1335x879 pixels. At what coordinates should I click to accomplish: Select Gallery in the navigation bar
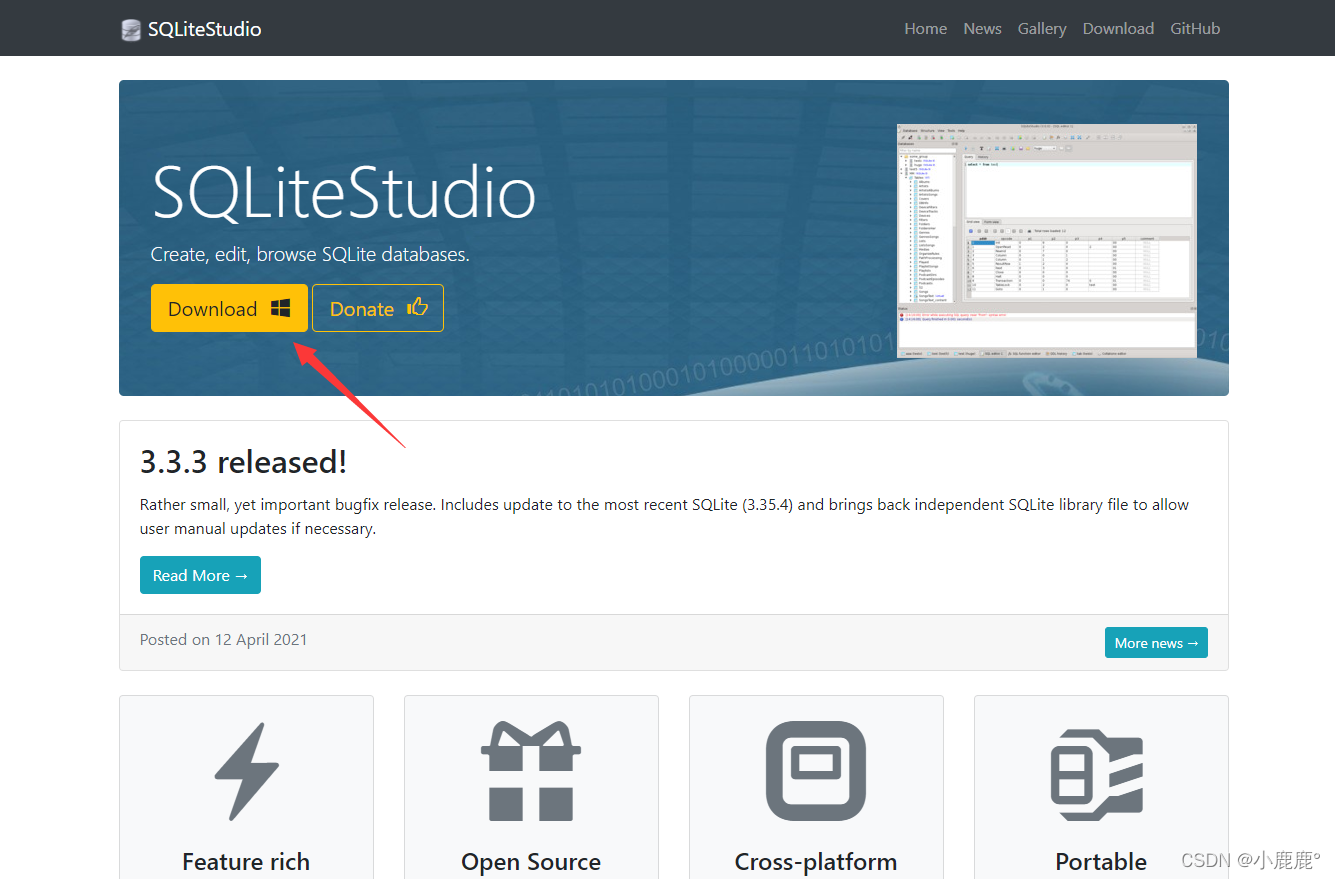(1042, 28)
